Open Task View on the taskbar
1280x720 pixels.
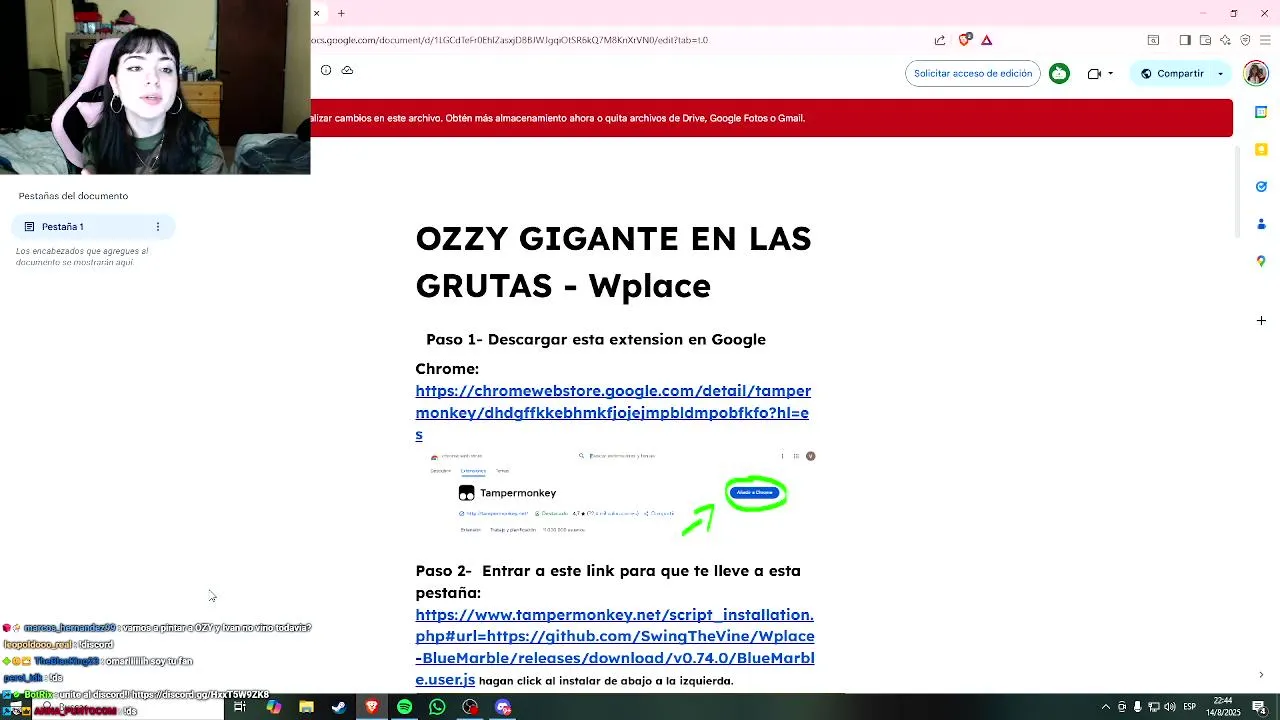[240, 707]
